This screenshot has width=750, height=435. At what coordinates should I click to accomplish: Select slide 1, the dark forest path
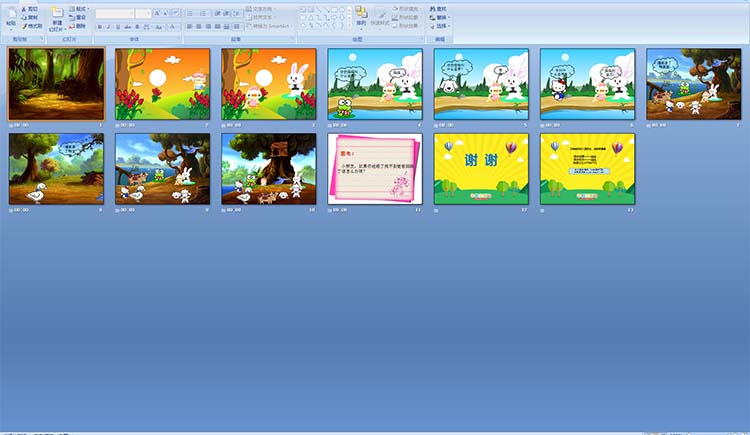[x=56, y=84]
